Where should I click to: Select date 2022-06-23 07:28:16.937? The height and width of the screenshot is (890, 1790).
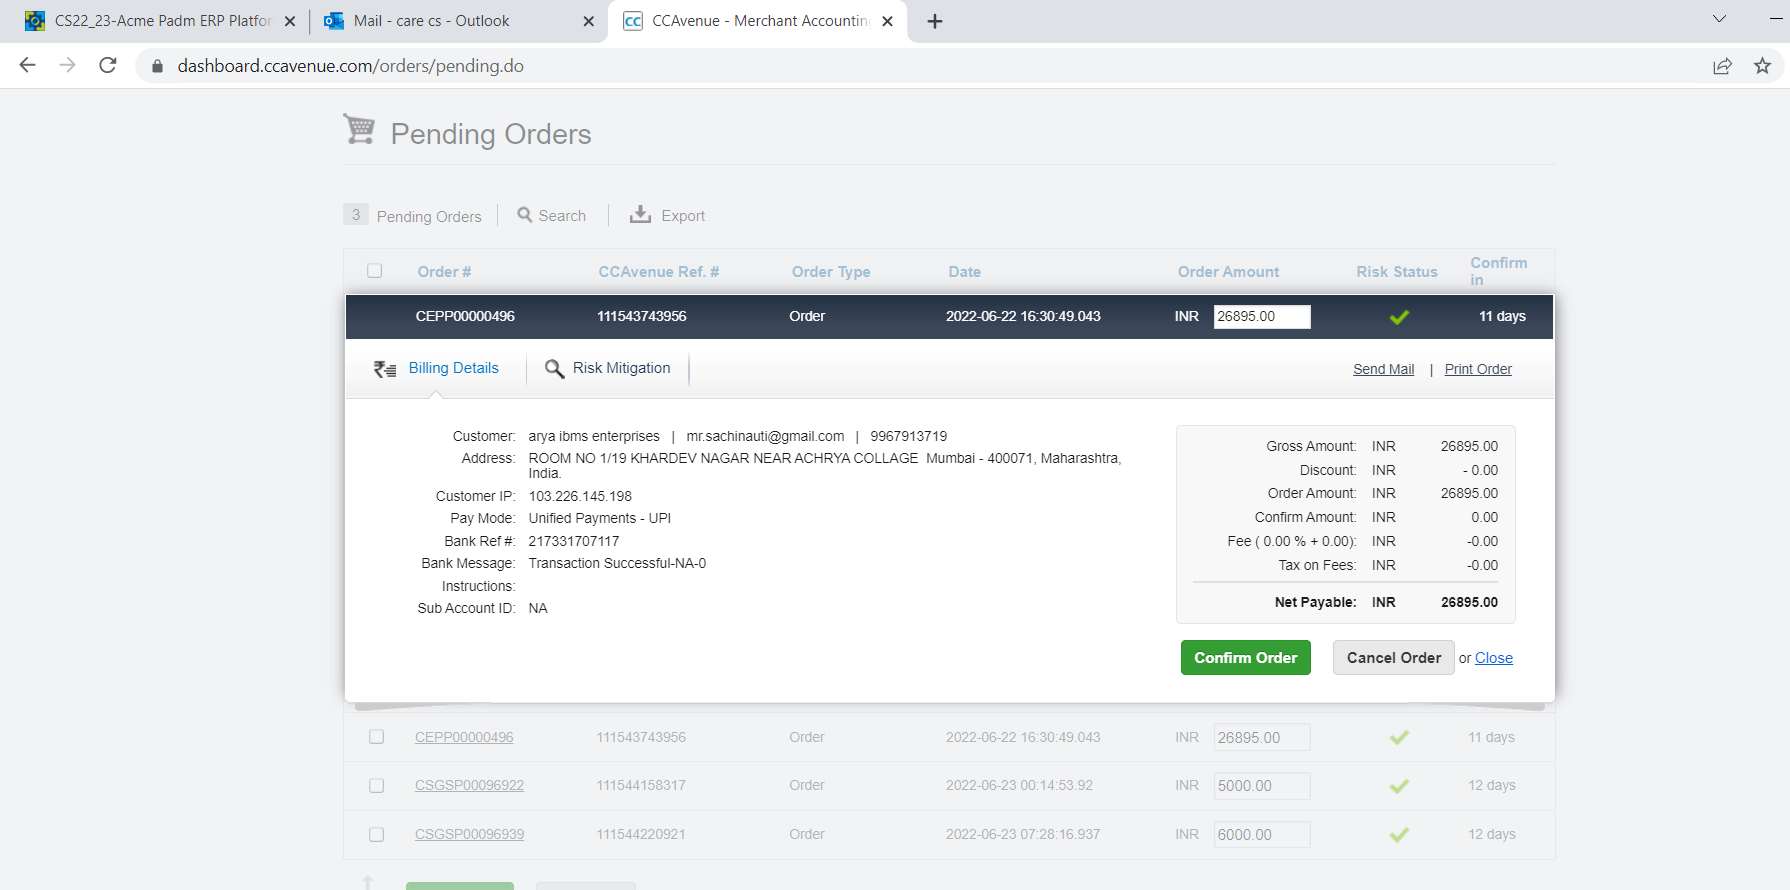[1023, 834]
